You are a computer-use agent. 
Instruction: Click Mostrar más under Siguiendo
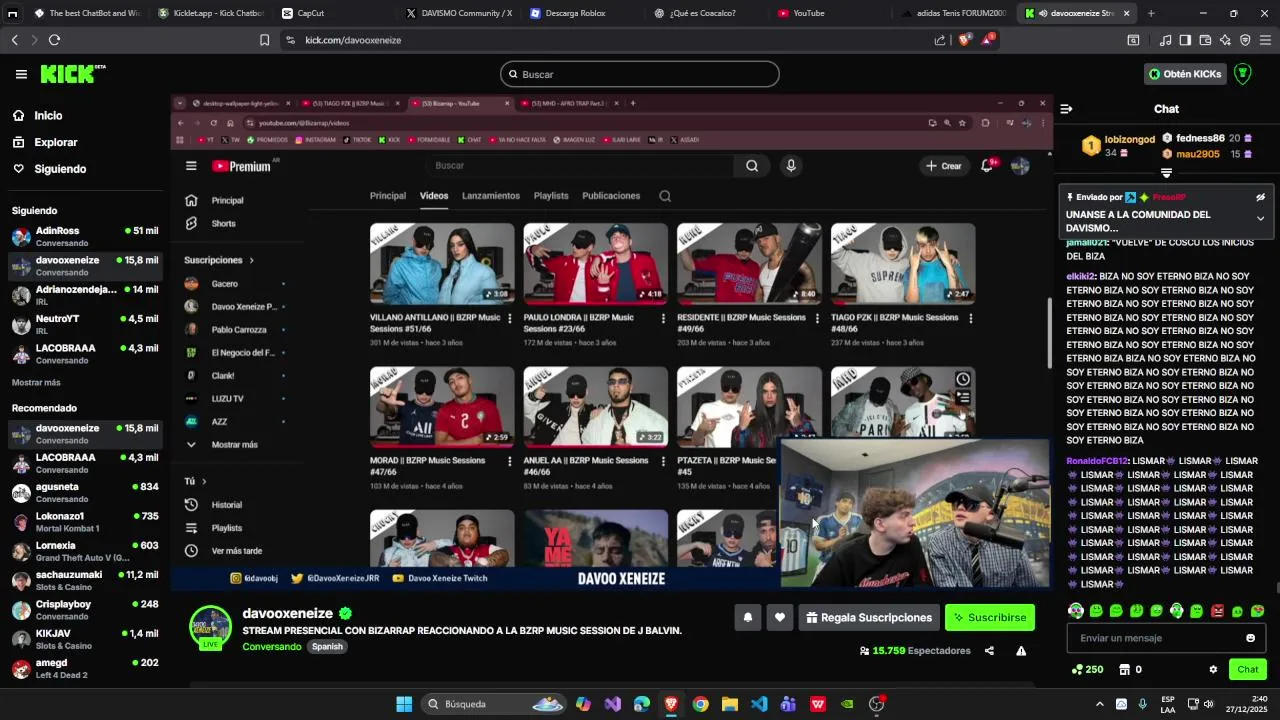tap(36, 383)
